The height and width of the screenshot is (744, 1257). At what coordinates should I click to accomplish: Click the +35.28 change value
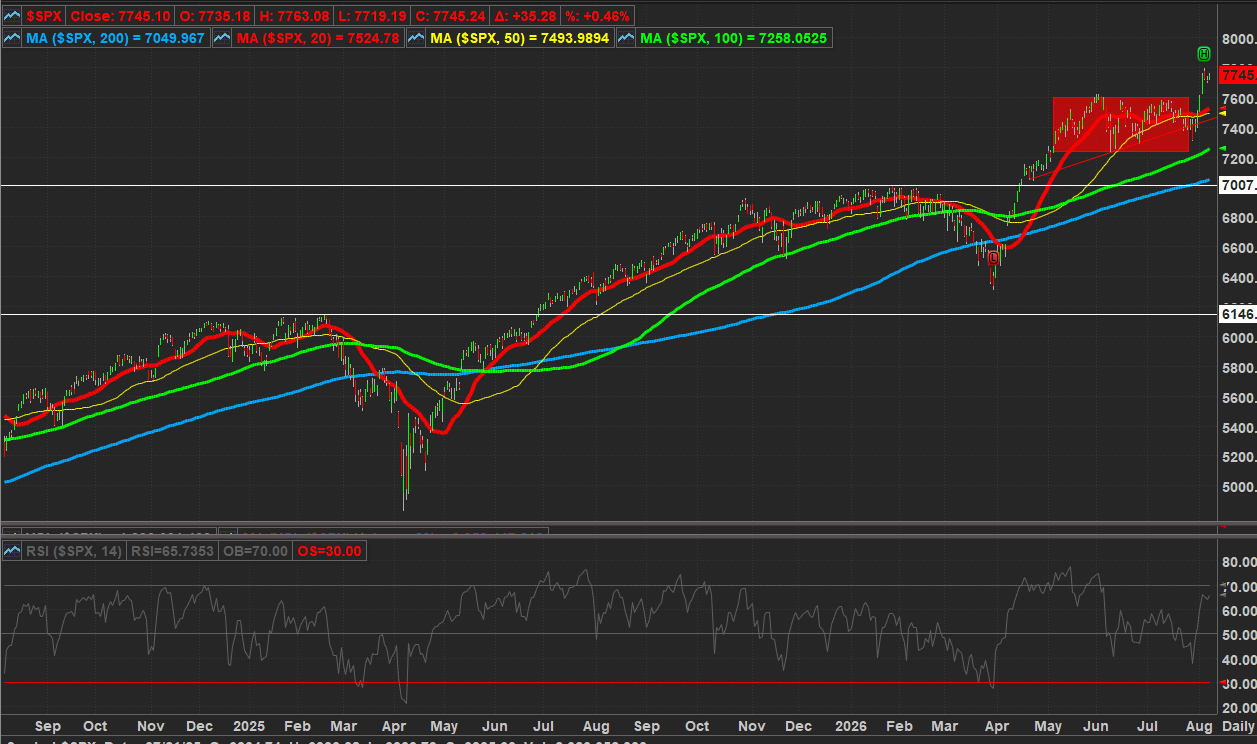click(526, 17)
